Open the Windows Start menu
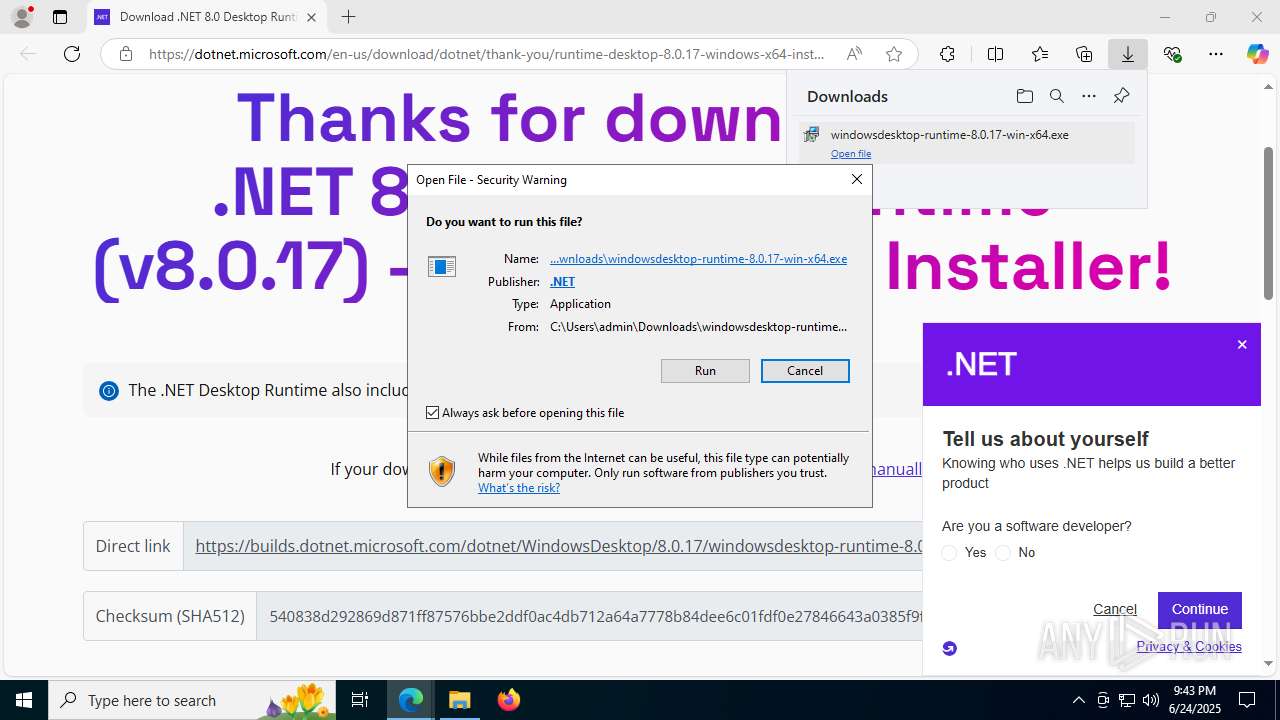The width and height of the screenshot is (1280, 720). 24,700
